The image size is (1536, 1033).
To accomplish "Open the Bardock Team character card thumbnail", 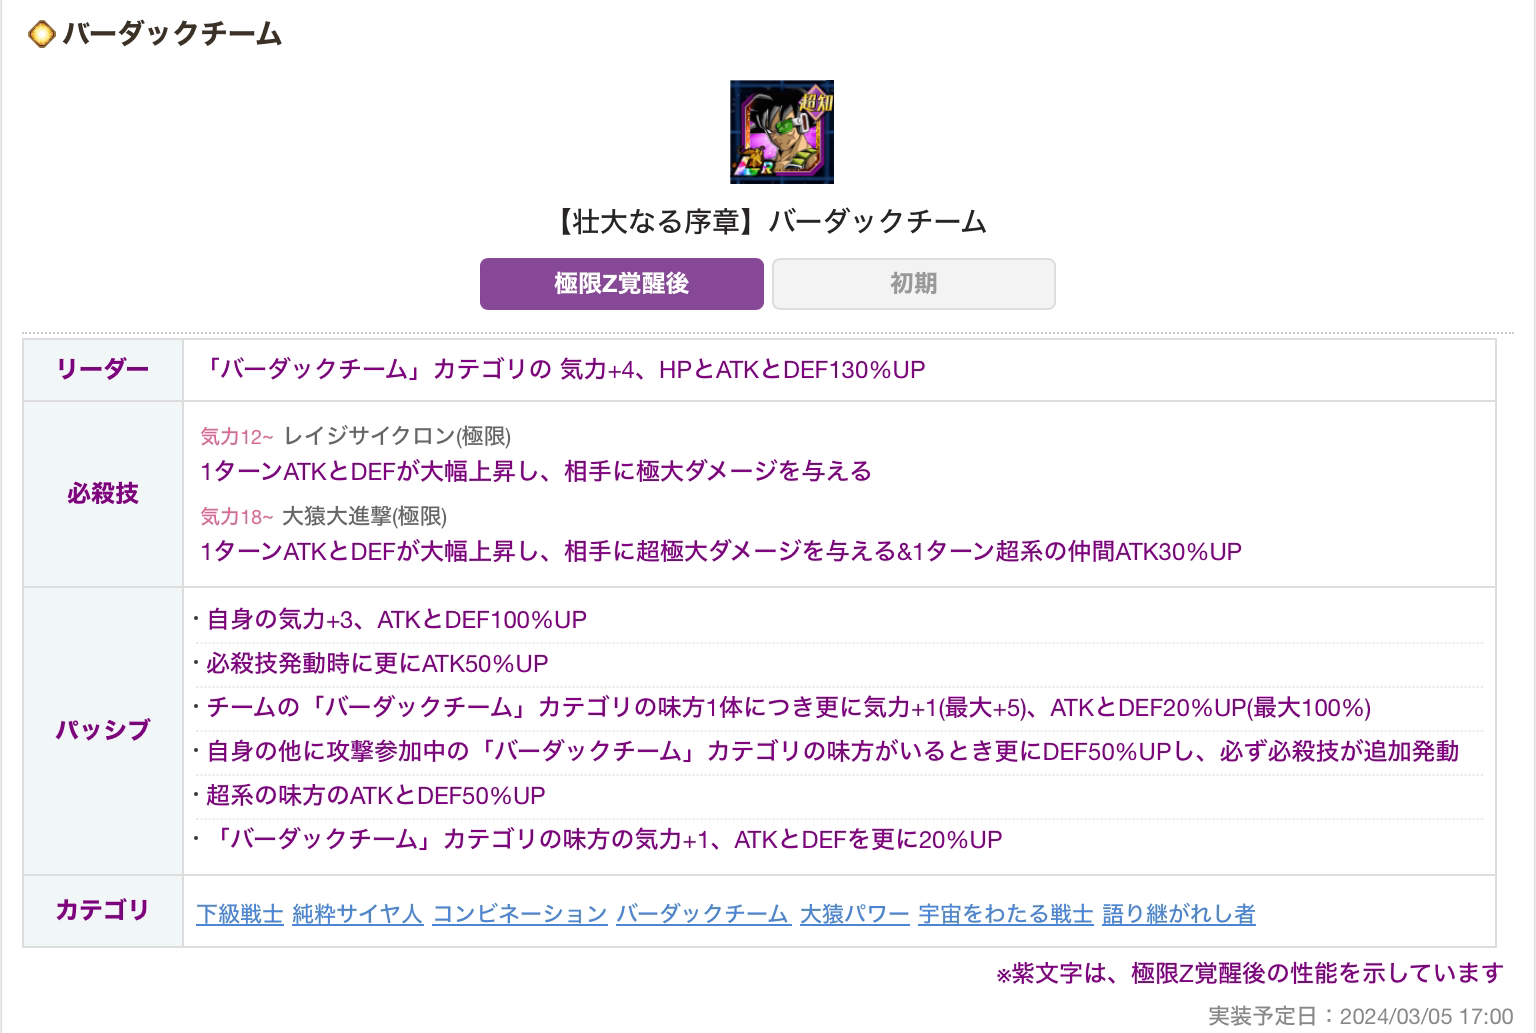I will (x=781, y=132).
